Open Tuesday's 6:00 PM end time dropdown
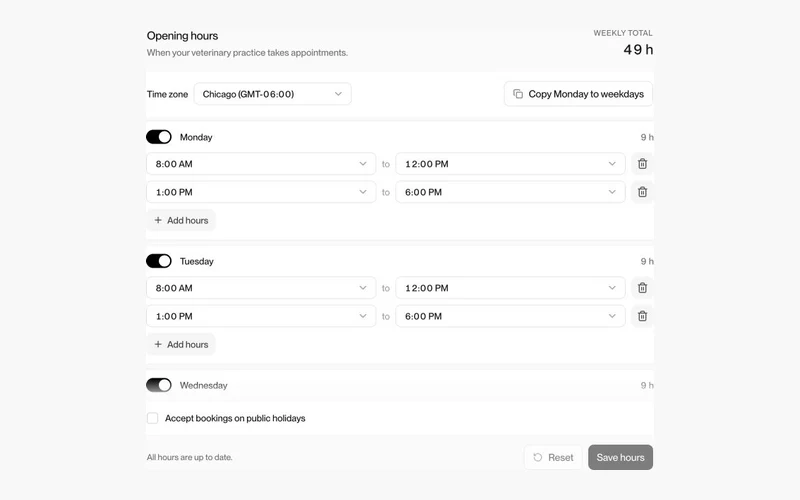This screenshot has height=500, width=800. pos(510,316)
